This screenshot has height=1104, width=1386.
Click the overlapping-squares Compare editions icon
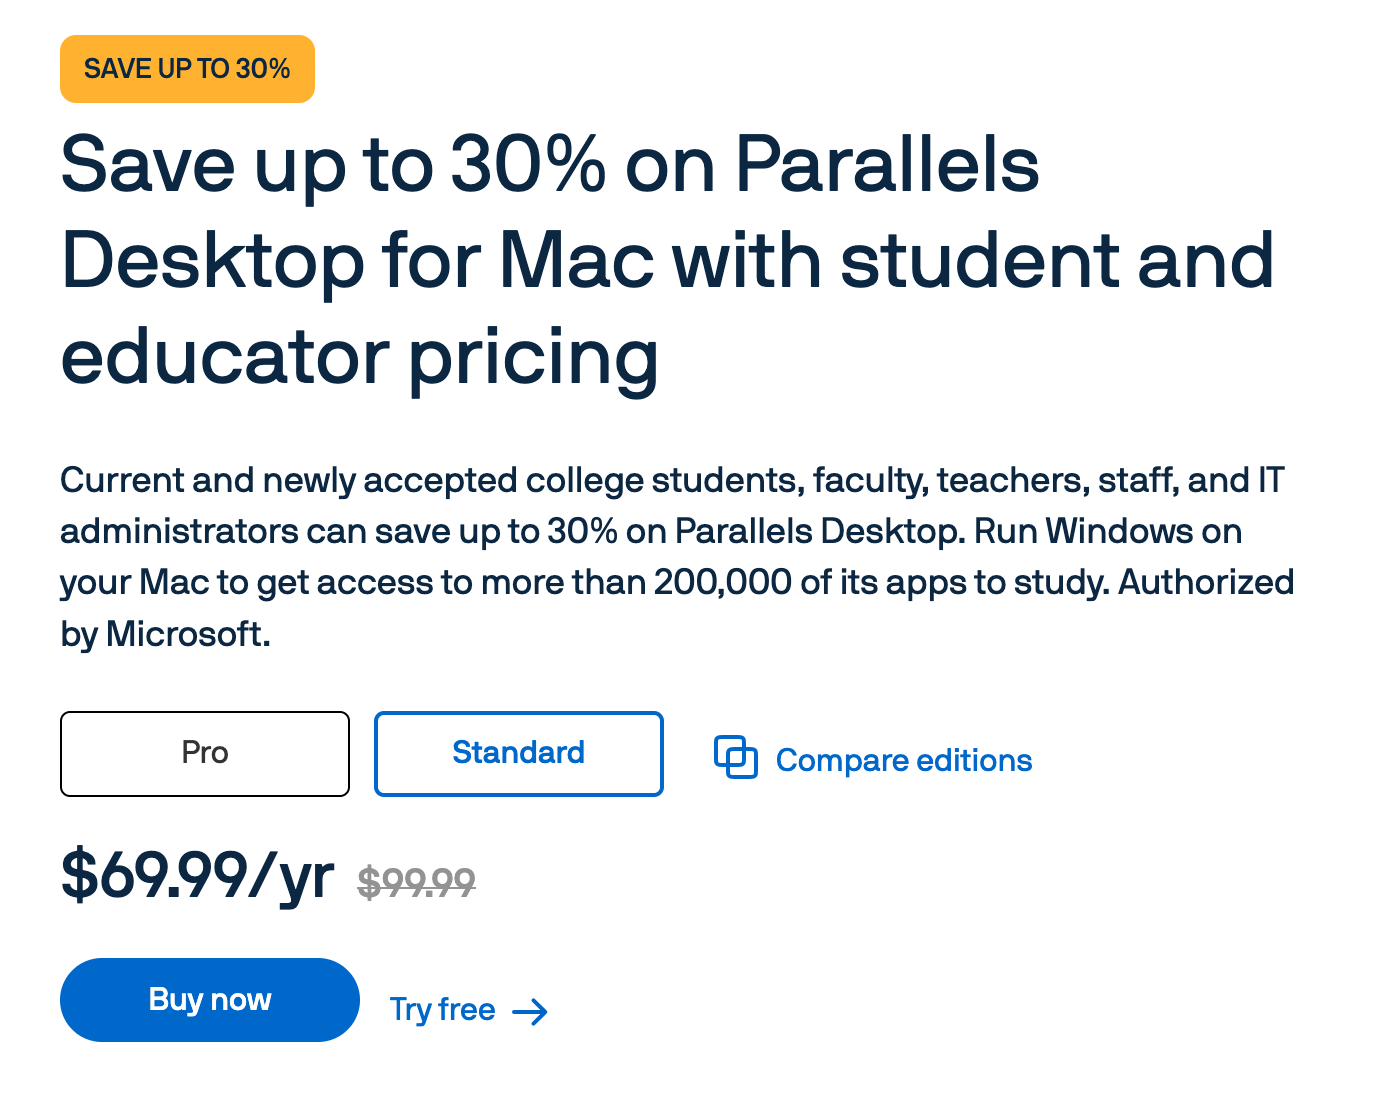pyautogui.click(x=736, y=758)
